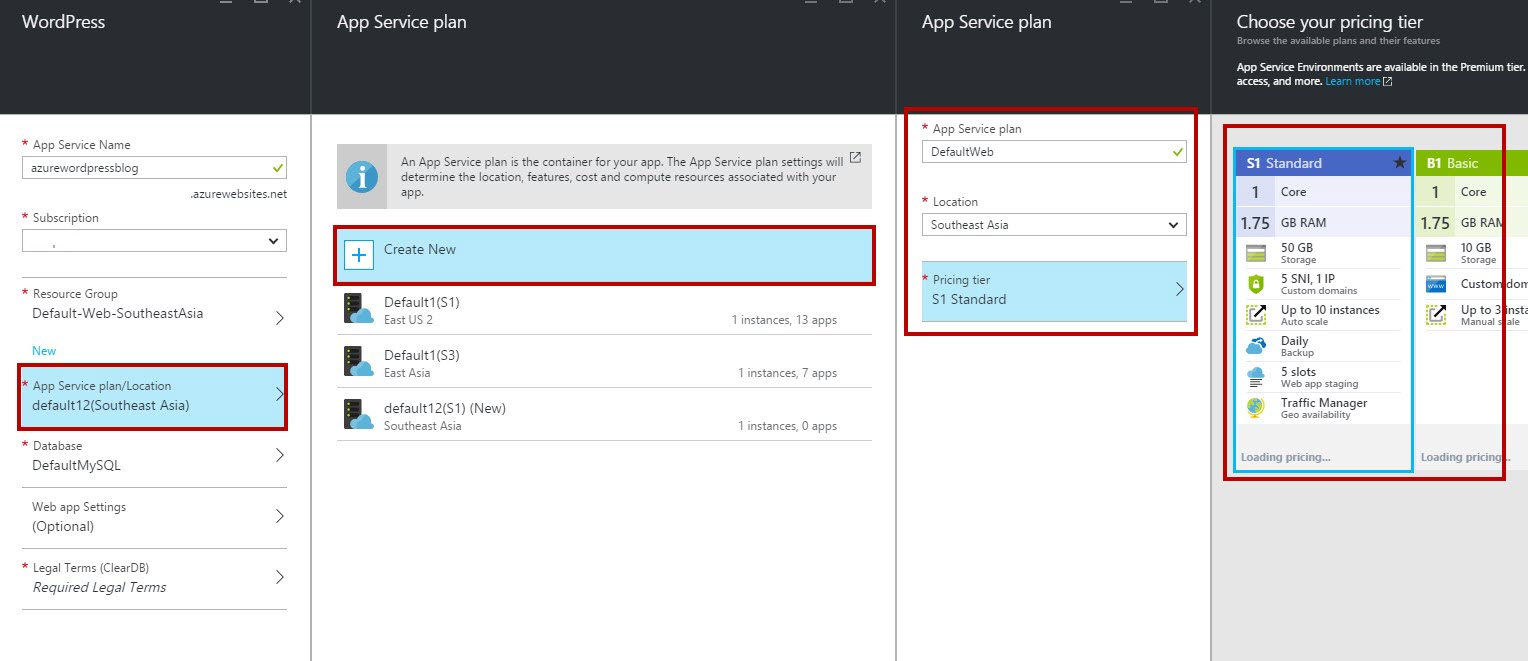Click the server icon for Default1(S1)
Screen dimensions: 1528x661
(358, 308)
